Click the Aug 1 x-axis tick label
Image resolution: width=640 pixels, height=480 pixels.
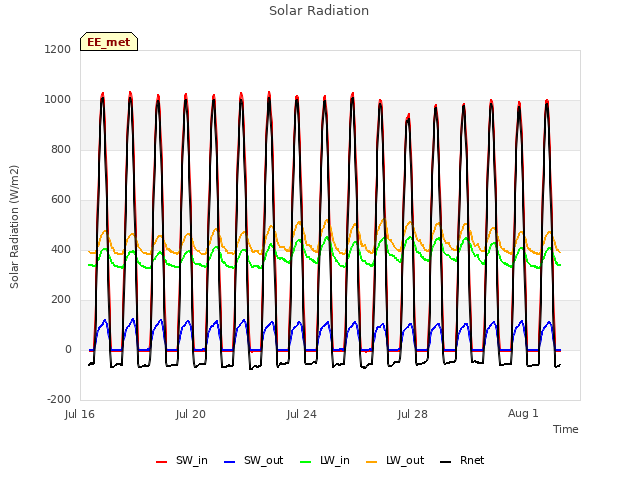523,413
